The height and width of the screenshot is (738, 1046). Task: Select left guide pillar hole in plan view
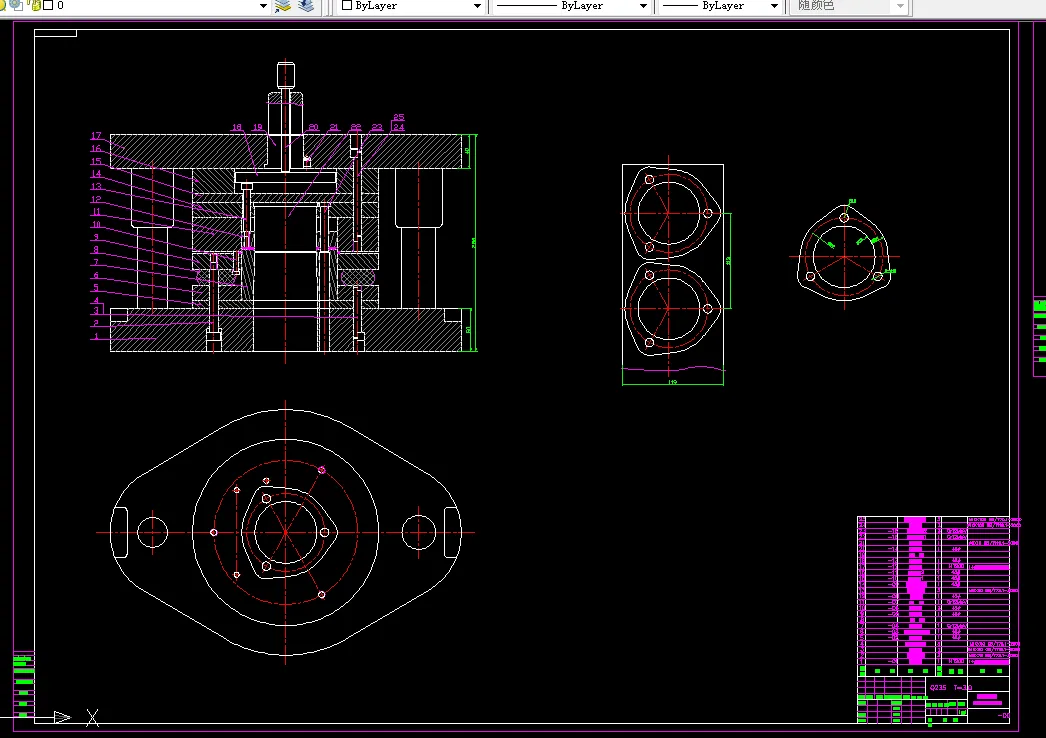pos(152,532)
